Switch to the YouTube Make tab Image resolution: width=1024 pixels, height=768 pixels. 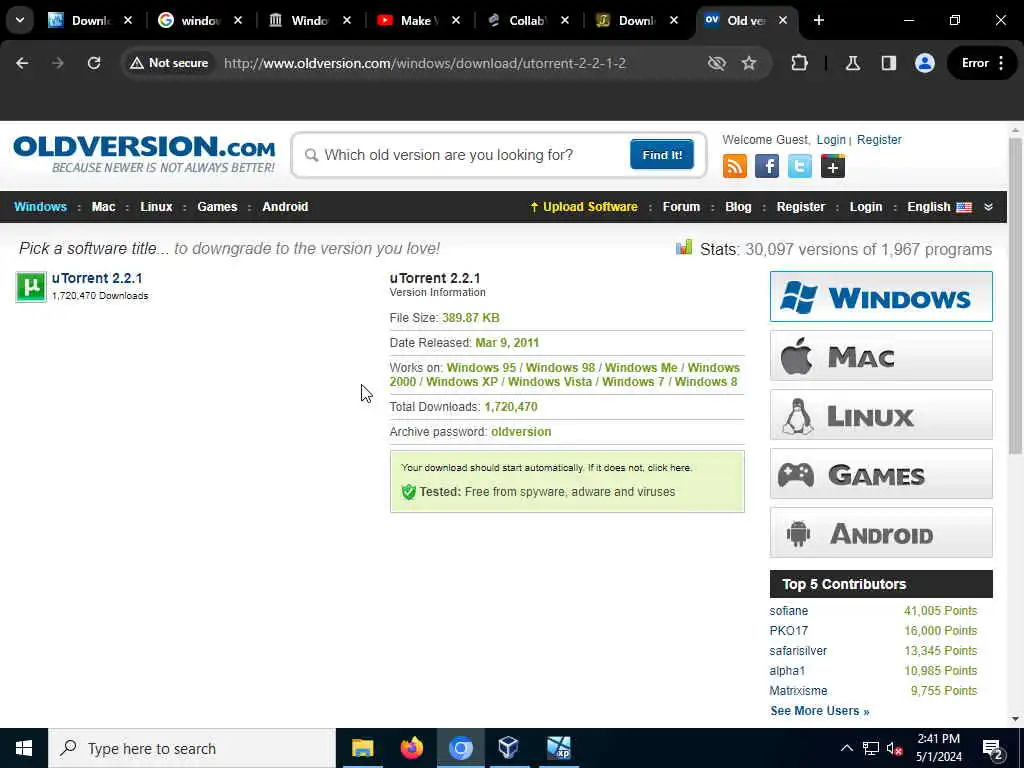click(x=416, y=21)
